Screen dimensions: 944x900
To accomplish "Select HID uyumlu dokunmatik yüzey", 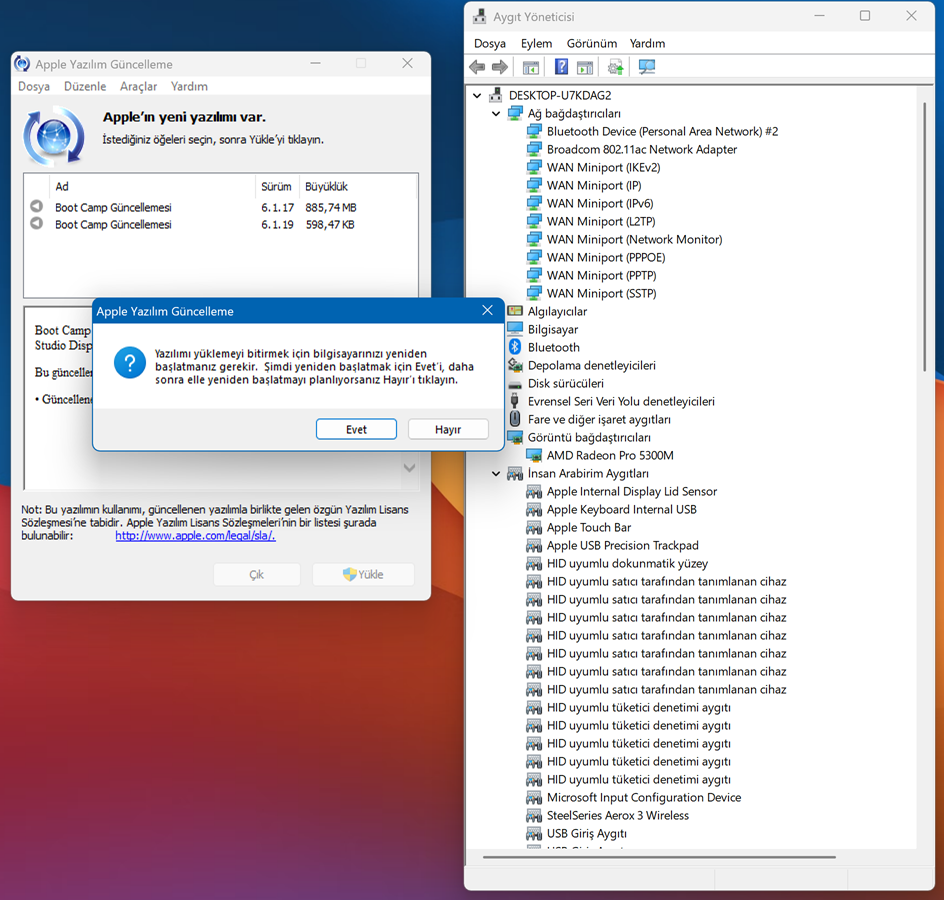I will tap(627, 563).
